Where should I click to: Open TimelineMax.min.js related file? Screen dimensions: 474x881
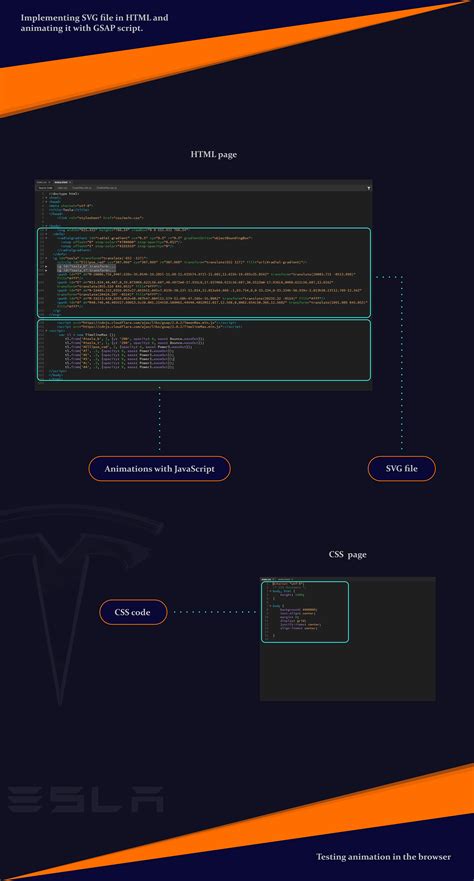point(106,188)
